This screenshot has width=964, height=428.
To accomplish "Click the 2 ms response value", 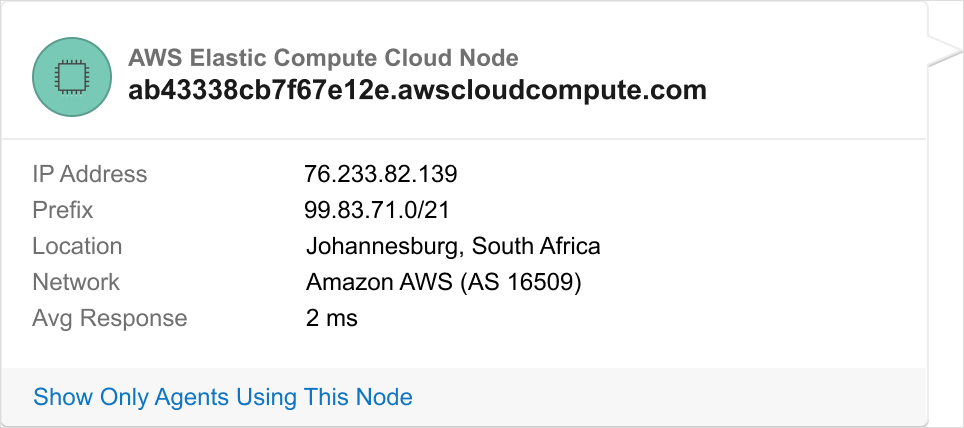I will tap(331, 318).
